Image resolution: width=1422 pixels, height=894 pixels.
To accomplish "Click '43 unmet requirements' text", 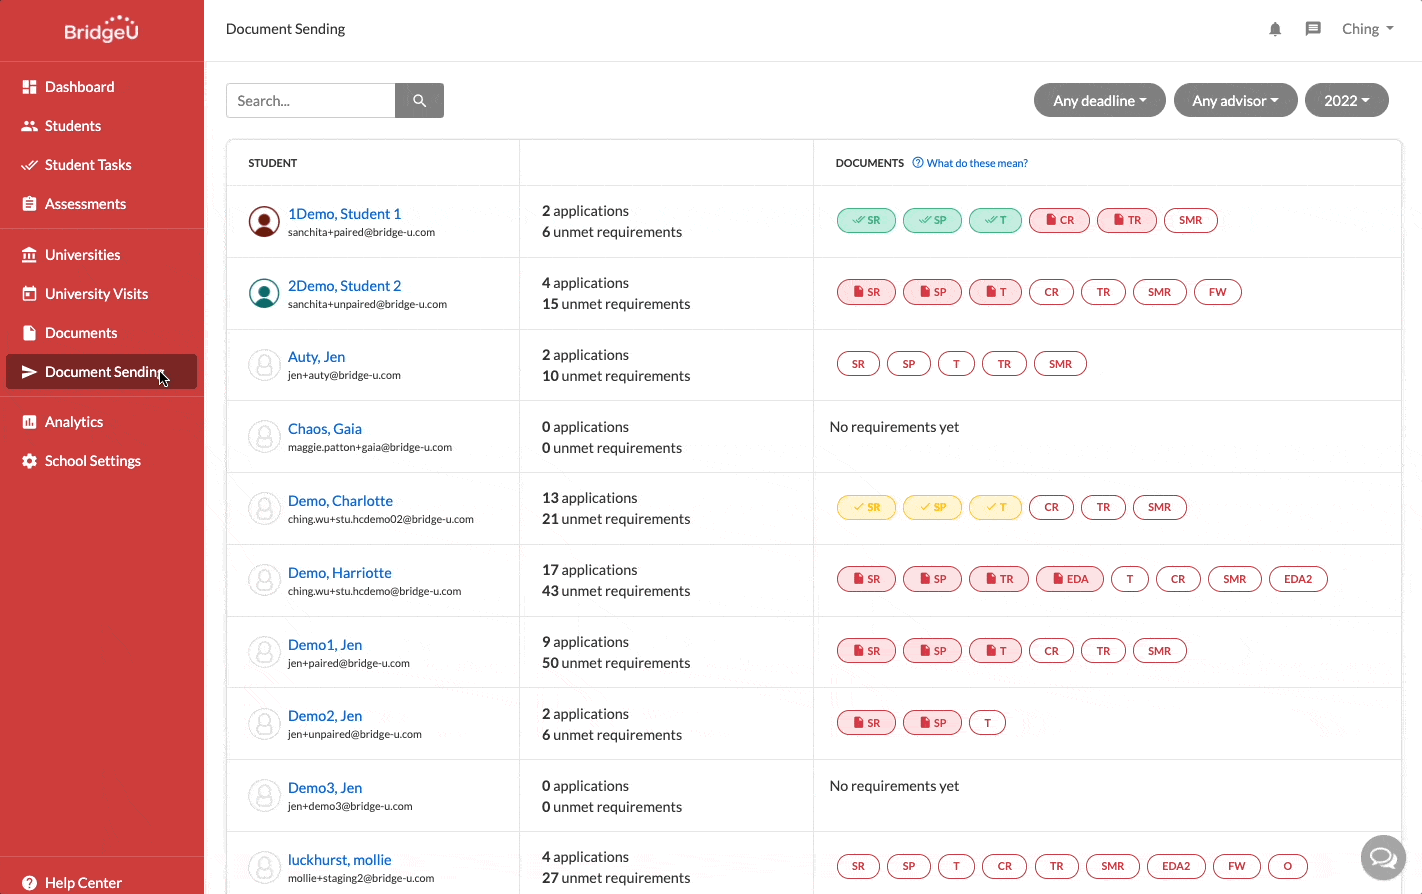I will [x=616, y=591].
